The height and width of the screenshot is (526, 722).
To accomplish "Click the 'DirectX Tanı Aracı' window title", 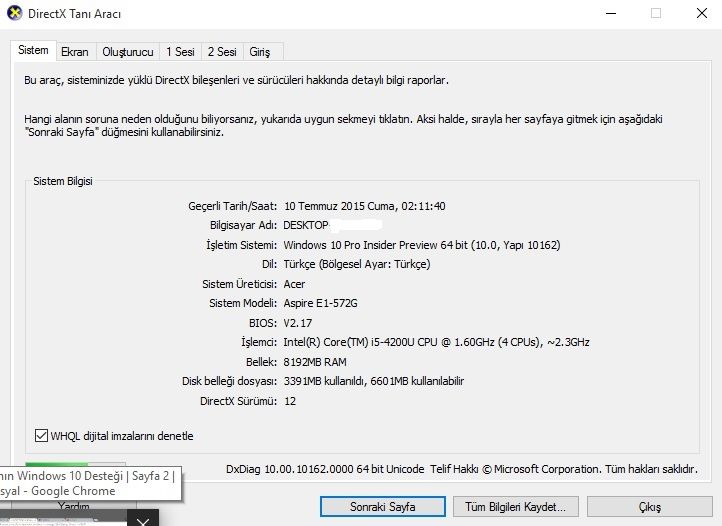I will point(75,14).
